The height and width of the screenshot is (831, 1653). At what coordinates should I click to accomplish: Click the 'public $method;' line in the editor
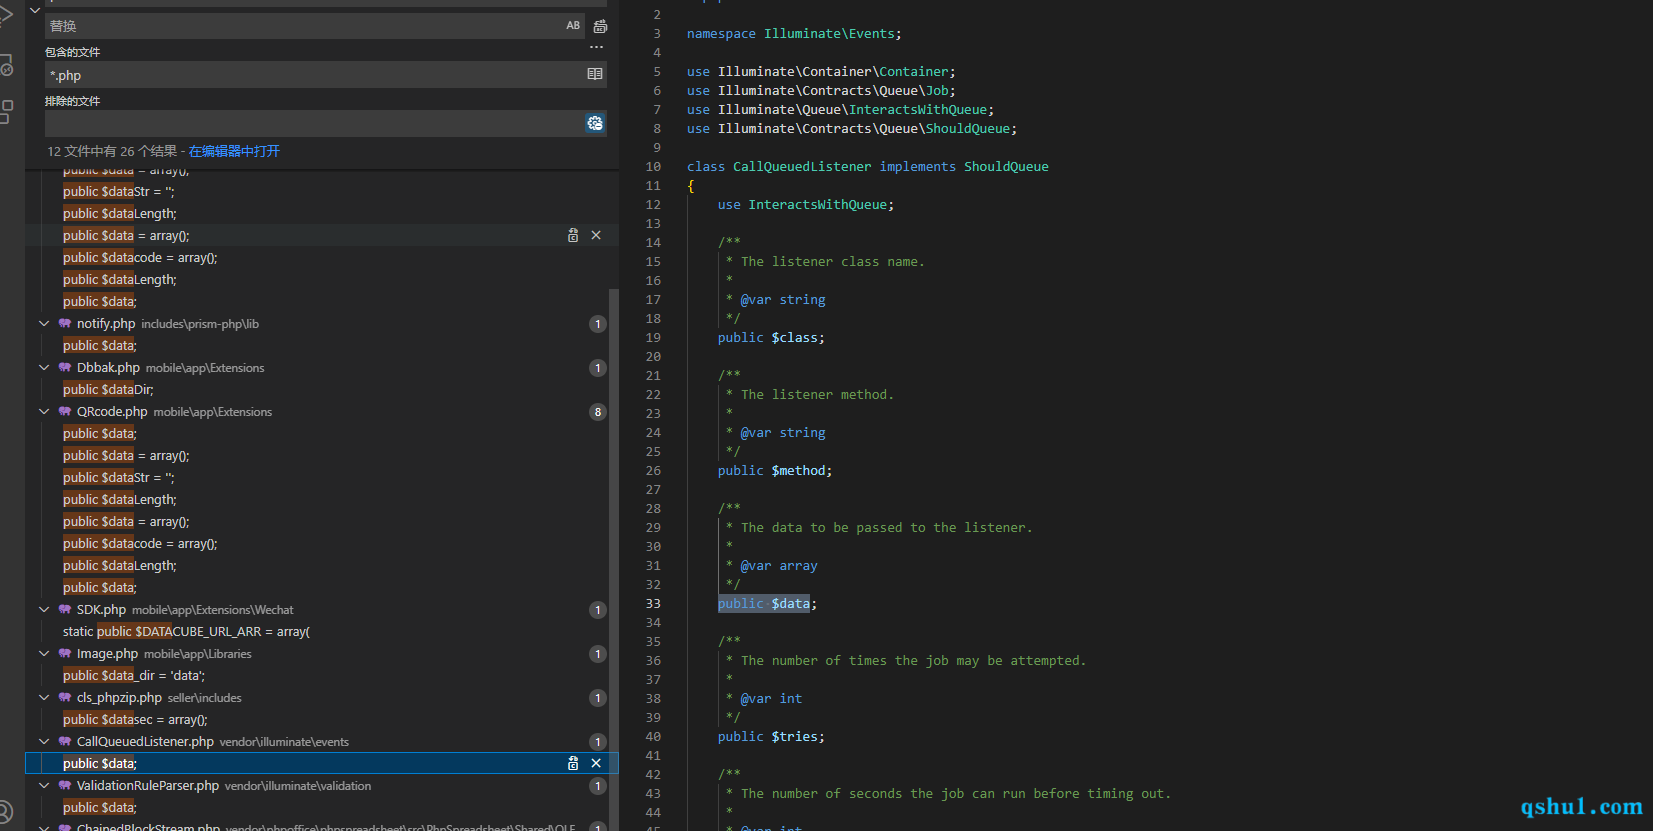tap(775, 471)
